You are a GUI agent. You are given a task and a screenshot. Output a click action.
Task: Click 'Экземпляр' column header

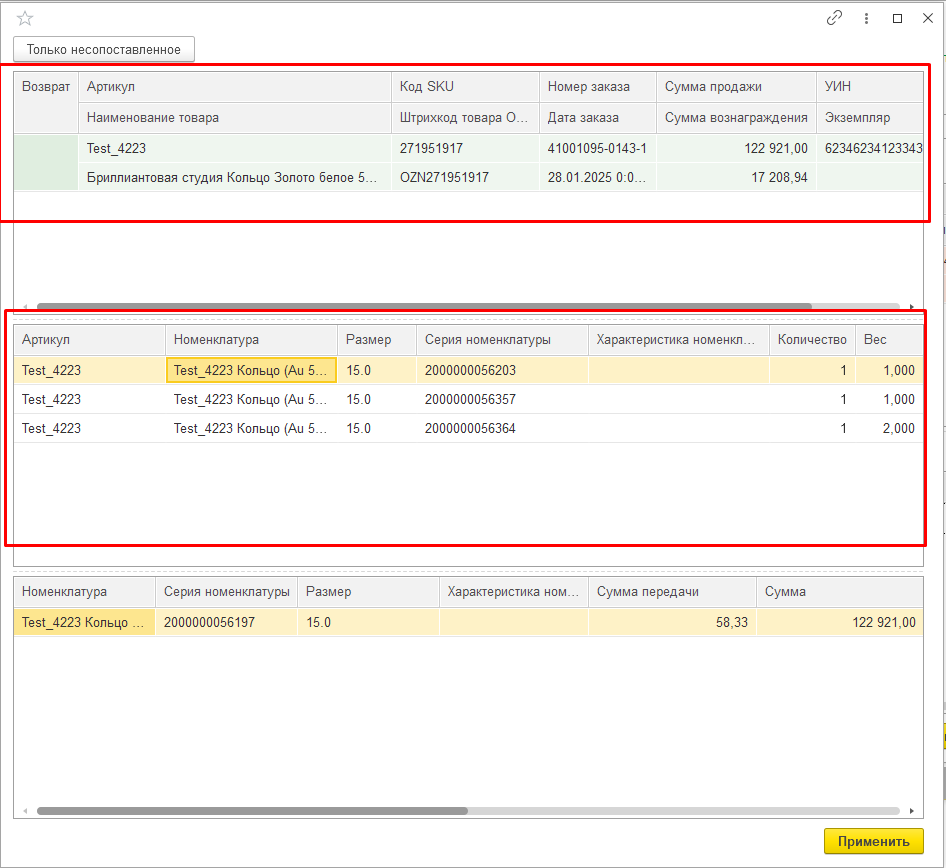pyautogui.click(x=869, y=118)
